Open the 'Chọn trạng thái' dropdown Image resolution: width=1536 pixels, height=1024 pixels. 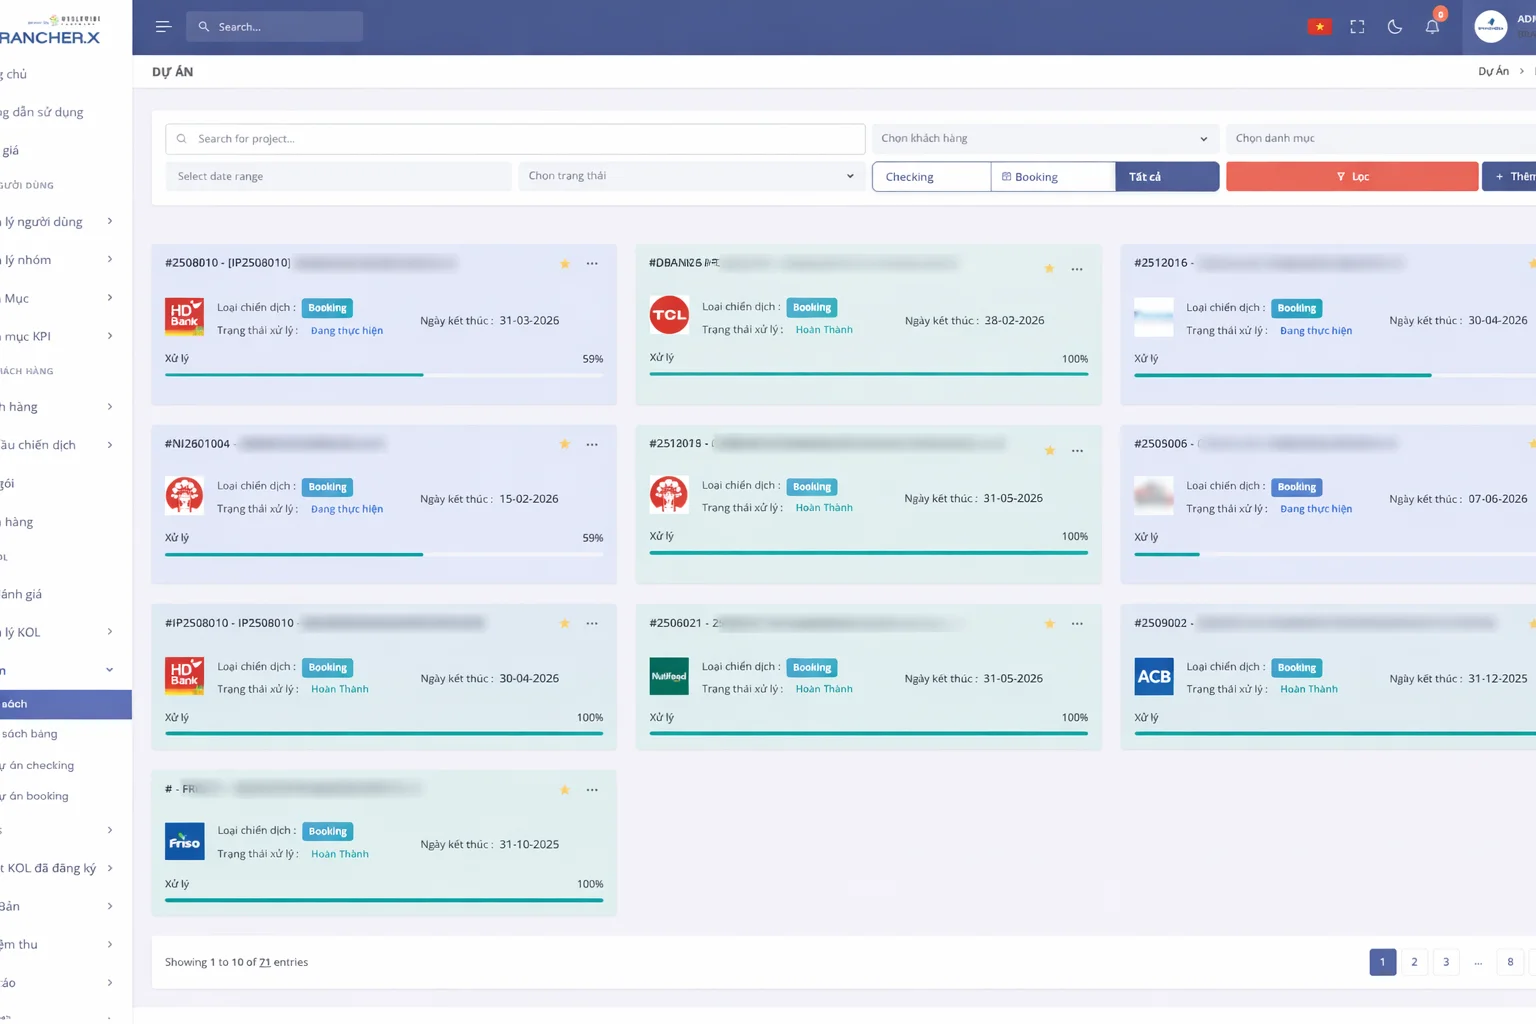(x=691, y=176)
